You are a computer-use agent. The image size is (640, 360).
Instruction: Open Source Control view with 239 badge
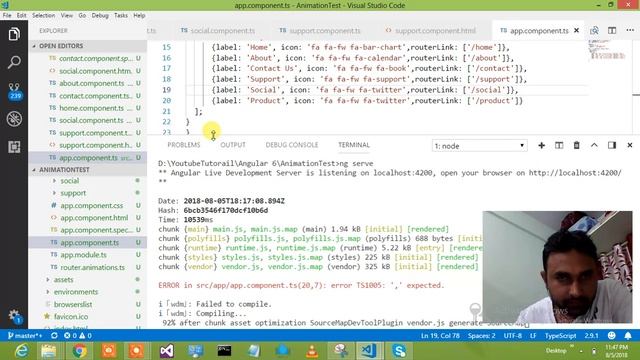[14, 91]
